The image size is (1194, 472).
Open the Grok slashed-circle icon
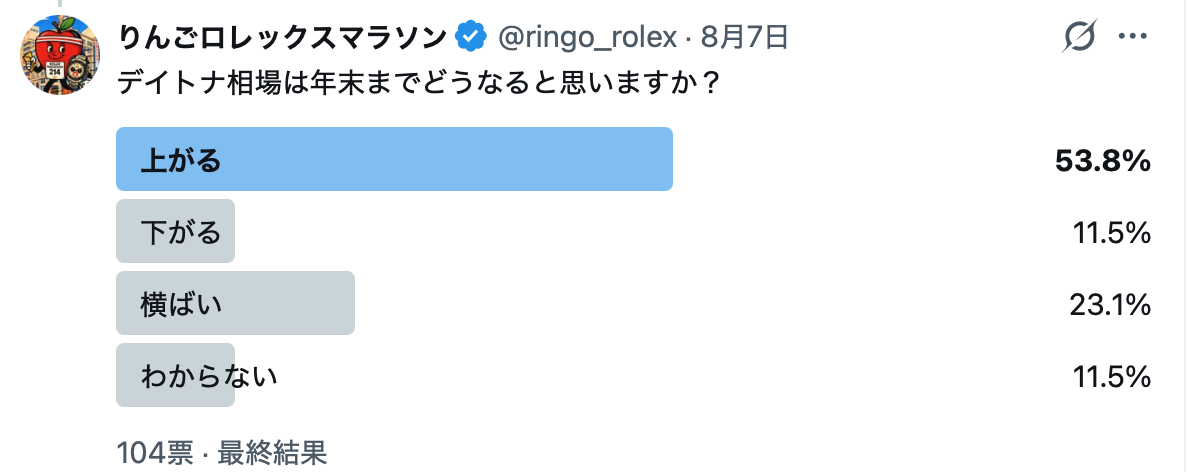tap(1080, 36)
